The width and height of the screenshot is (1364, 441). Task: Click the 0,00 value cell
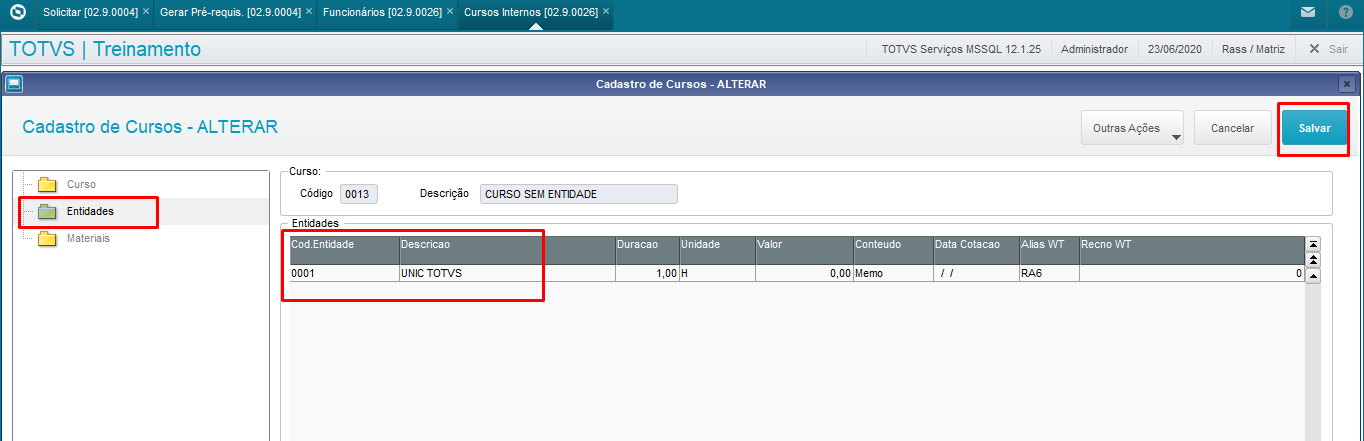(804, 273)
